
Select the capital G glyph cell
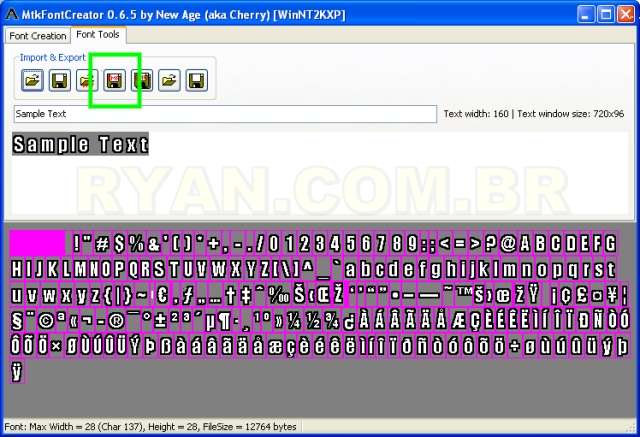pyautogui.click(x=609, y=243)
